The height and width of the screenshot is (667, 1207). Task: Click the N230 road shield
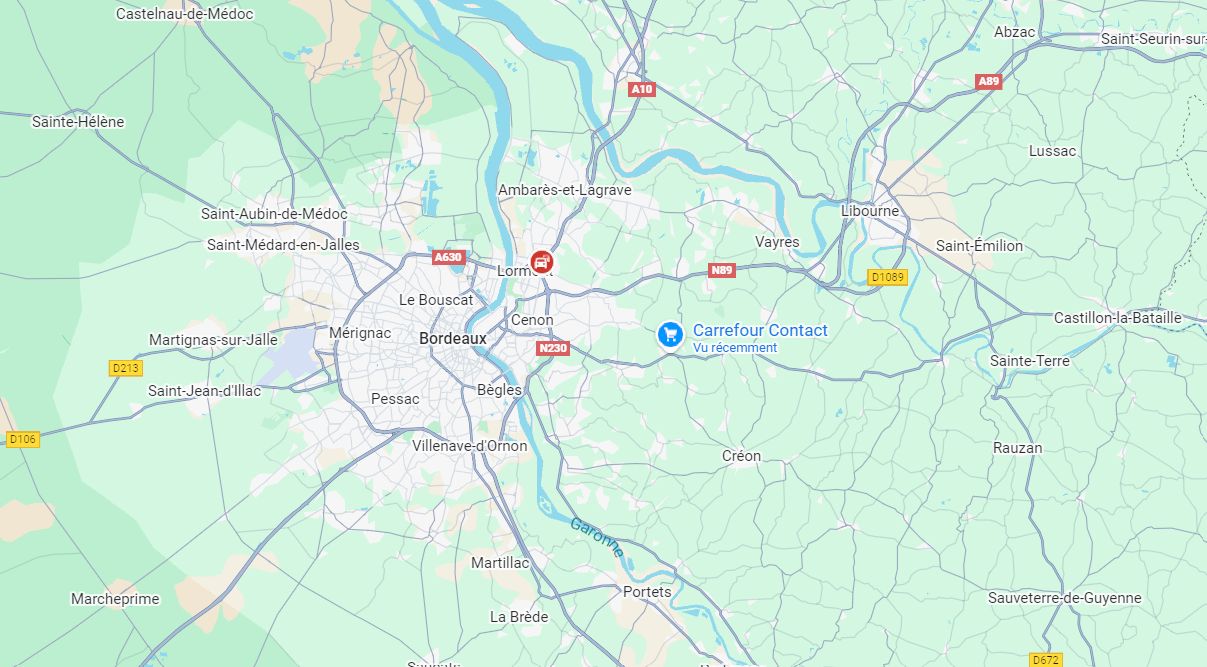tap(552, 348)
